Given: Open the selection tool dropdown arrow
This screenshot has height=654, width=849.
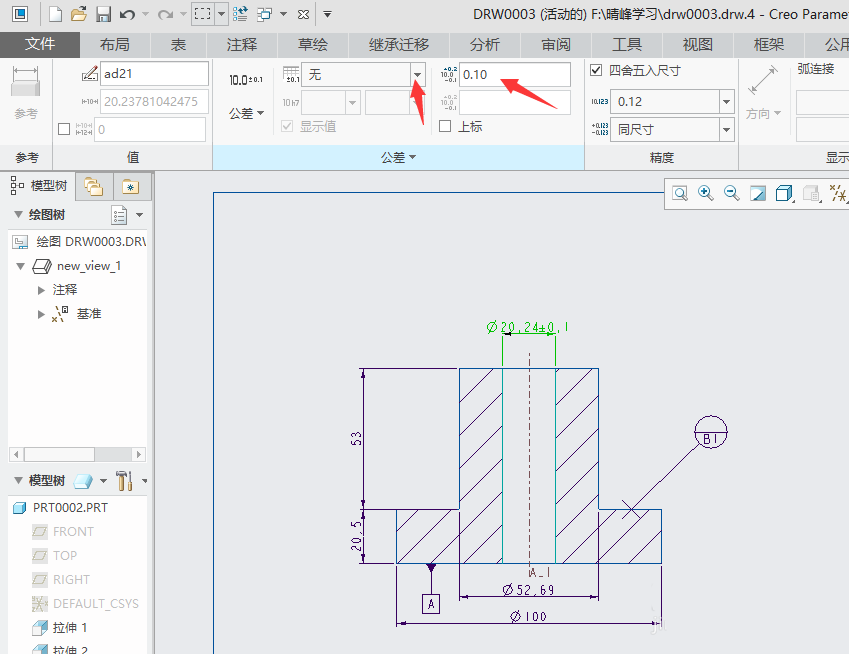Looking at the screenshot, I should click(221, 14).
